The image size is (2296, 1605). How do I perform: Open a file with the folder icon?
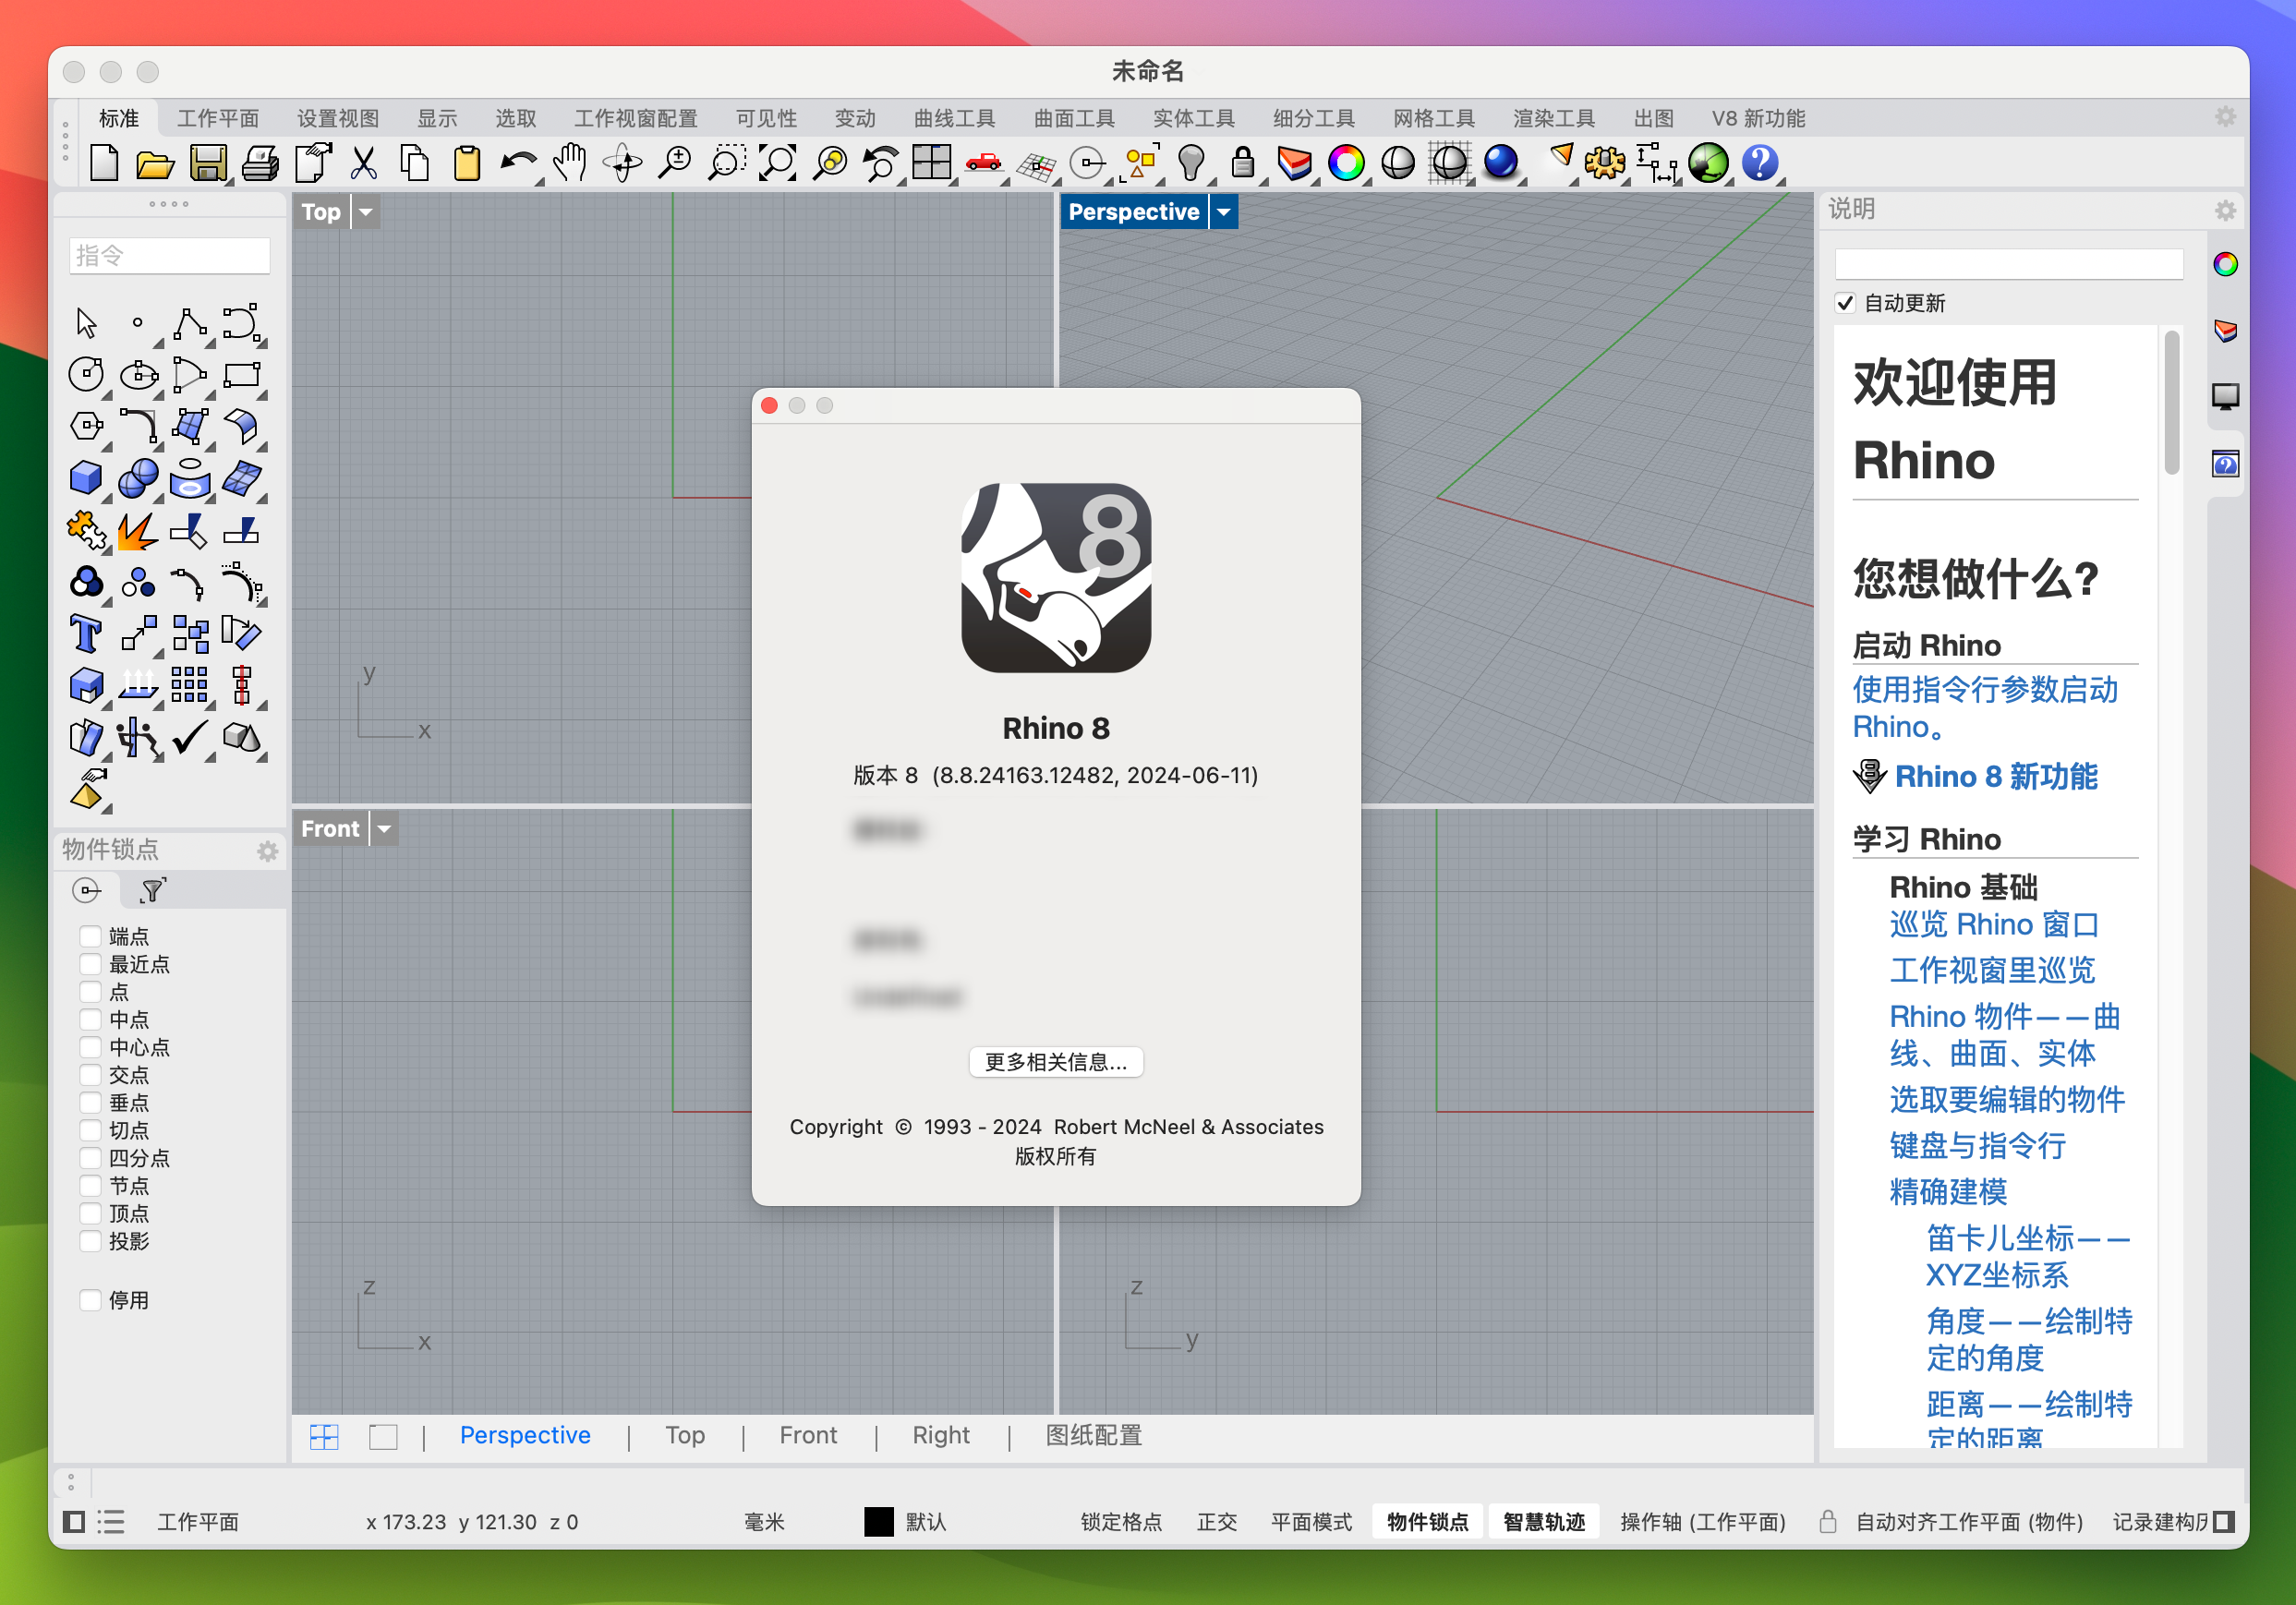155,164
